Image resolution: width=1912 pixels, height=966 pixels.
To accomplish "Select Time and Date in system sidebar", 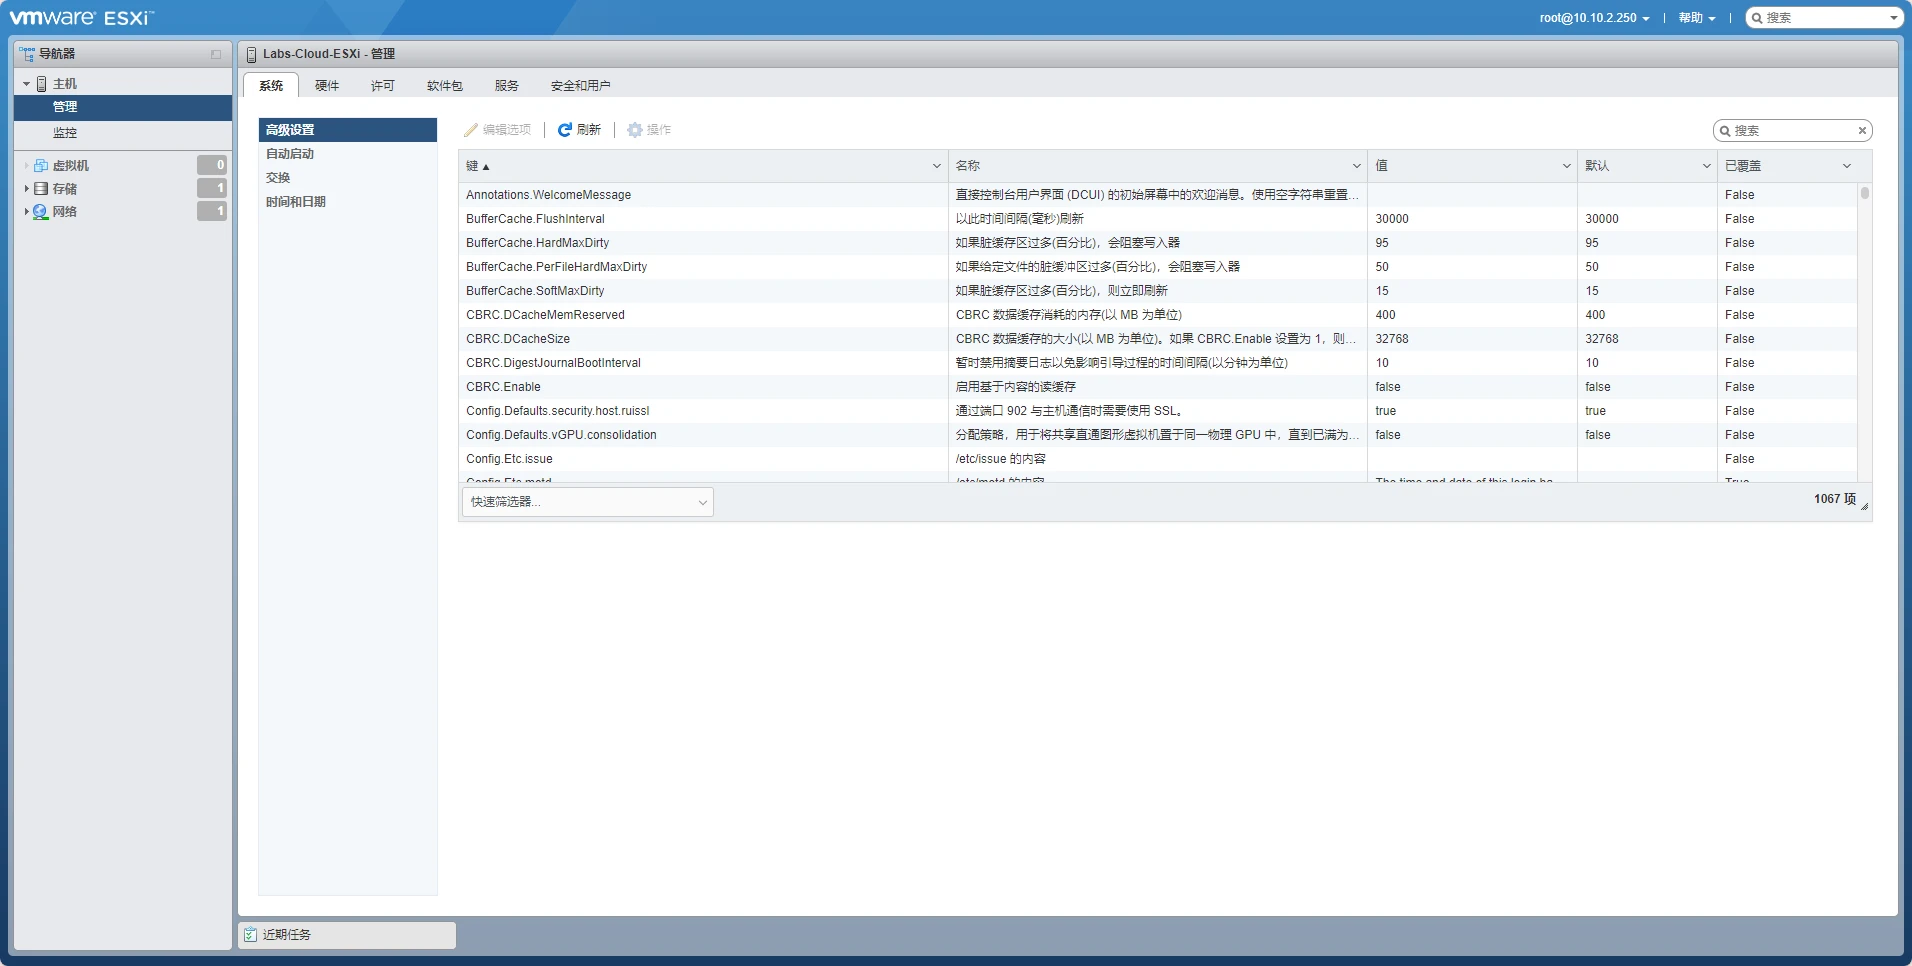I will pos(296,202).
